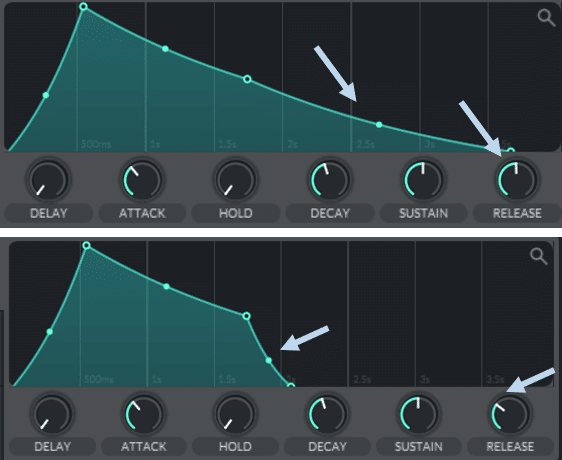Click the top envelope's end node near 3.5s
562x460 pixels.
(511, 151)
